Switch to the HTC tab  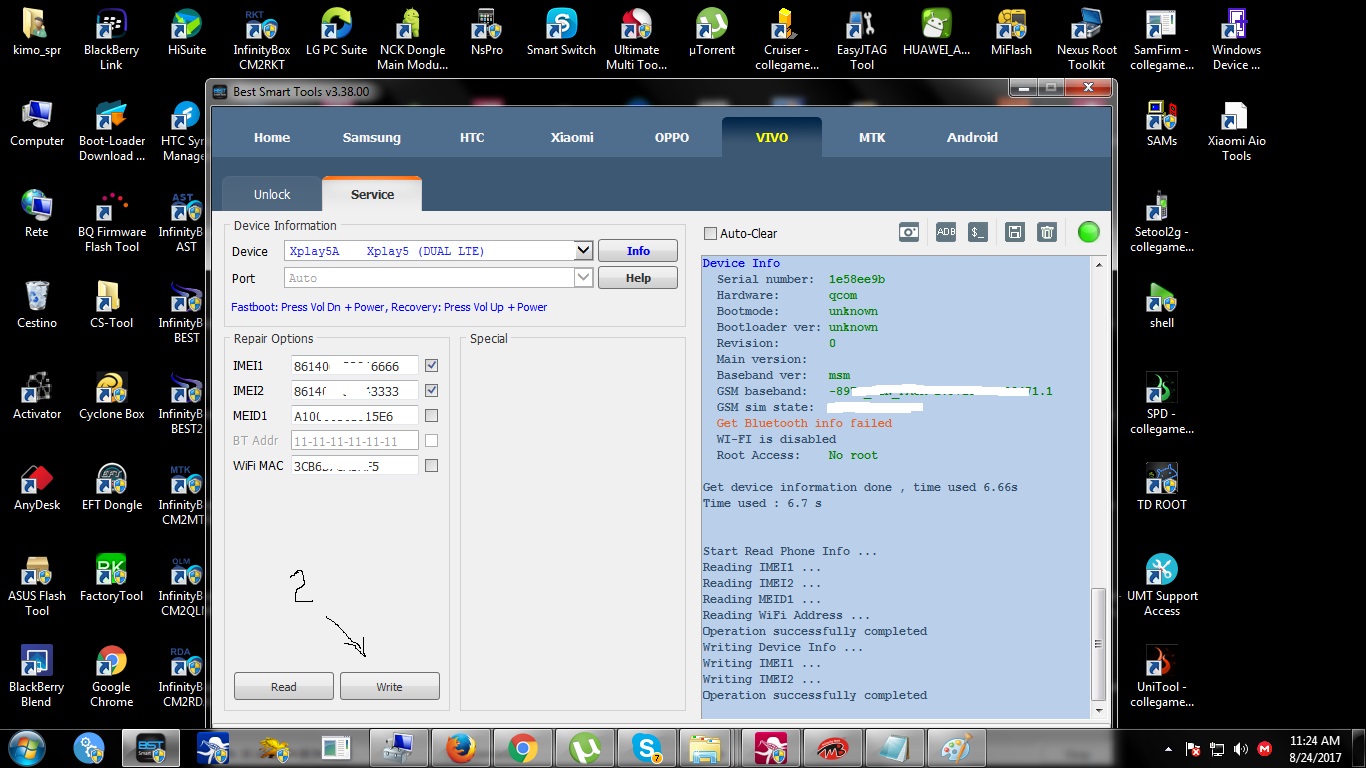[472, 137]
